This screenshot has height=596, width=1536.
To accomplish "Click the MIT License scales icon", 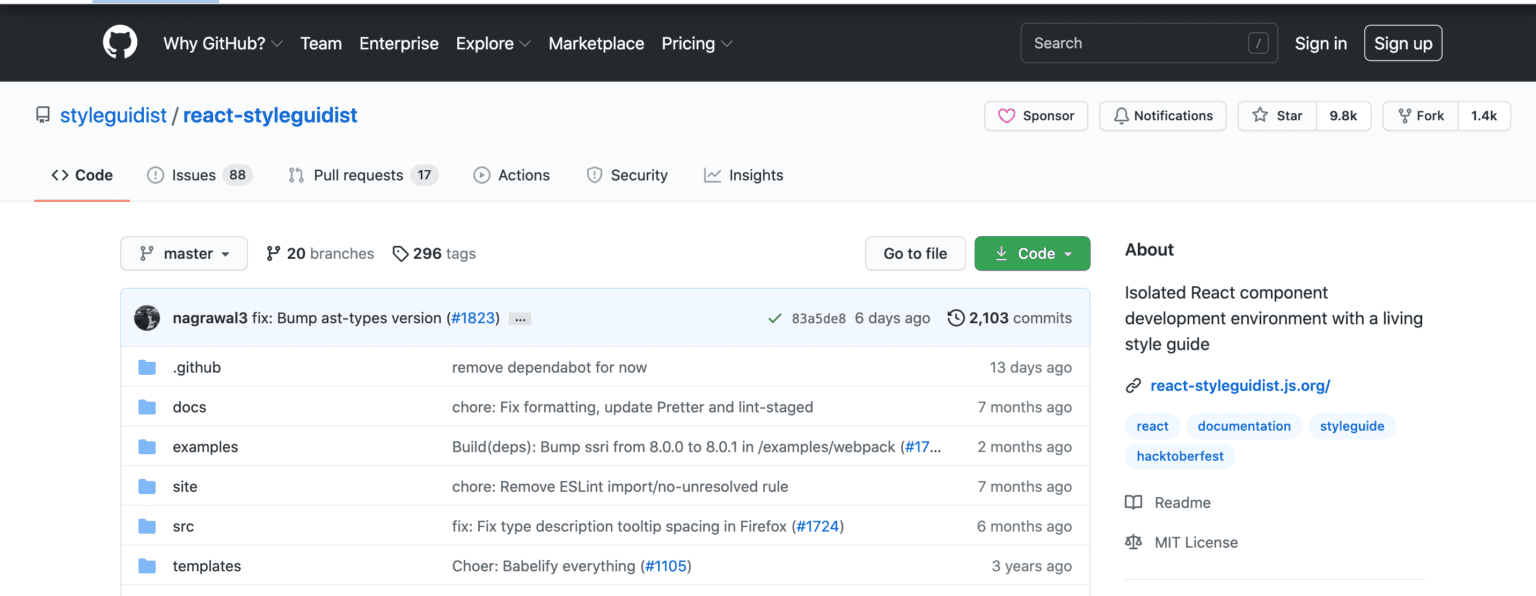I will 1133,541.
